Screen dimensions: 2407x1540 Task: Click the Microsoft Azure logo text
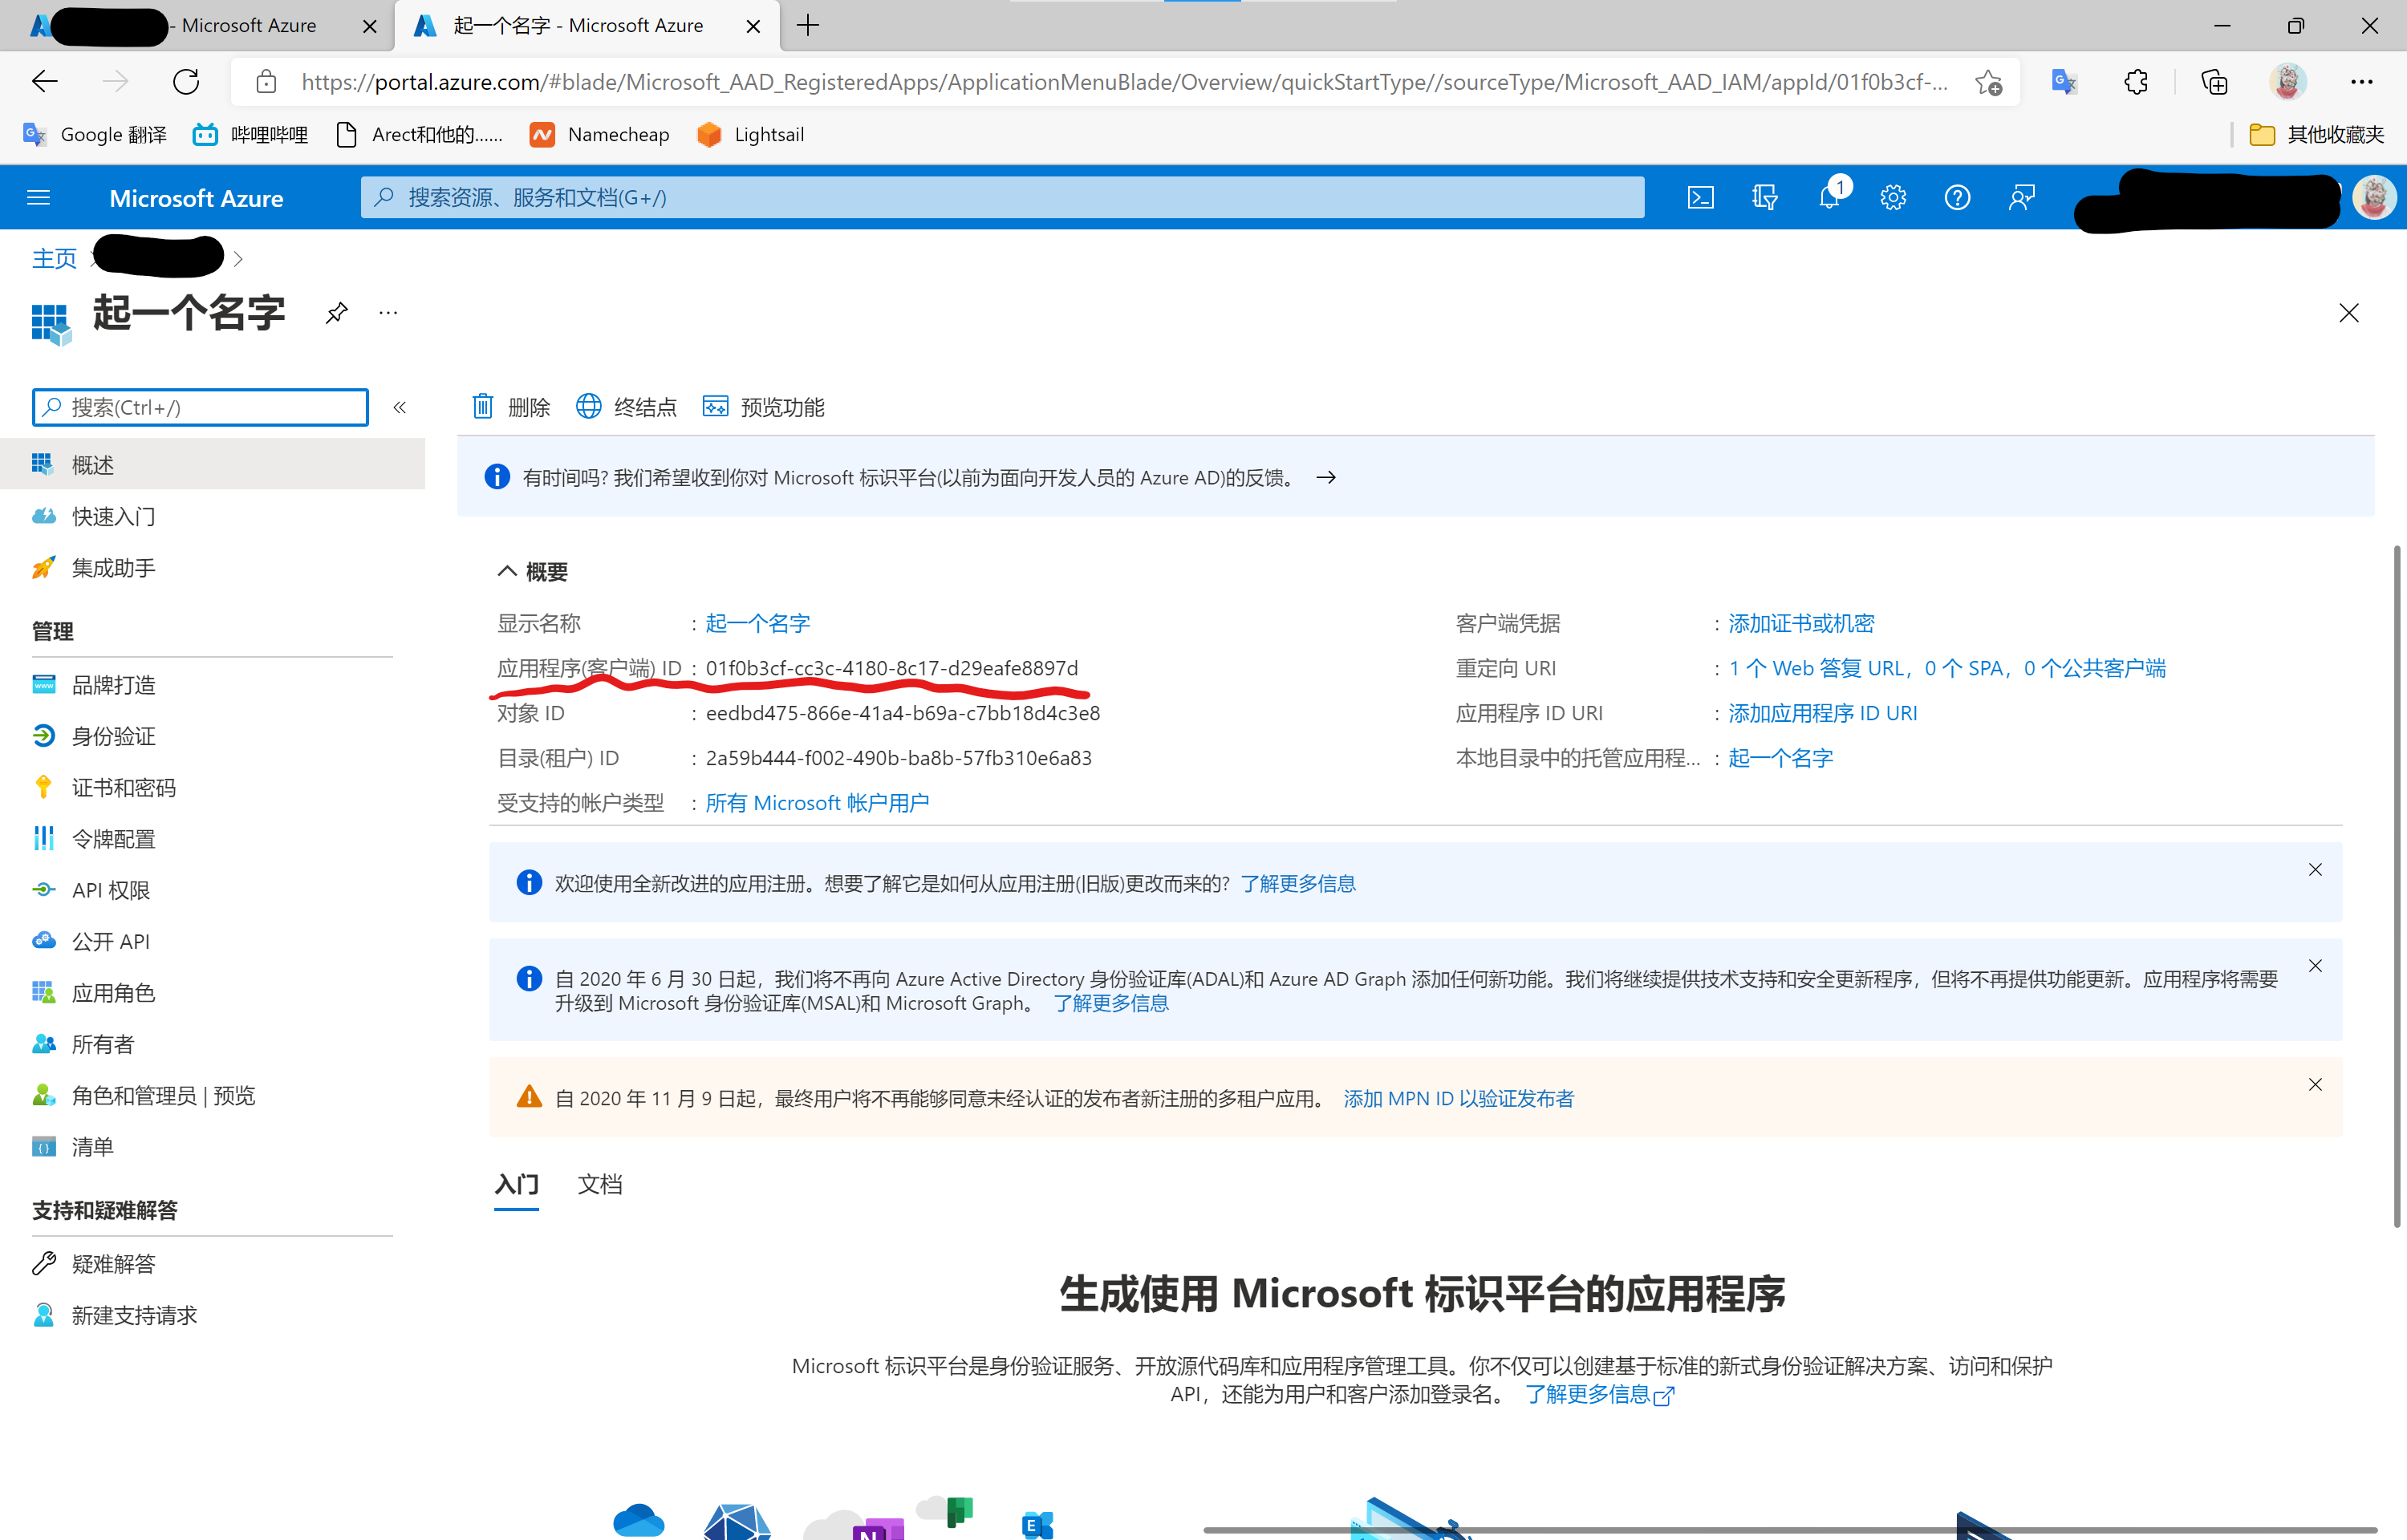click(x=196, y=198)
